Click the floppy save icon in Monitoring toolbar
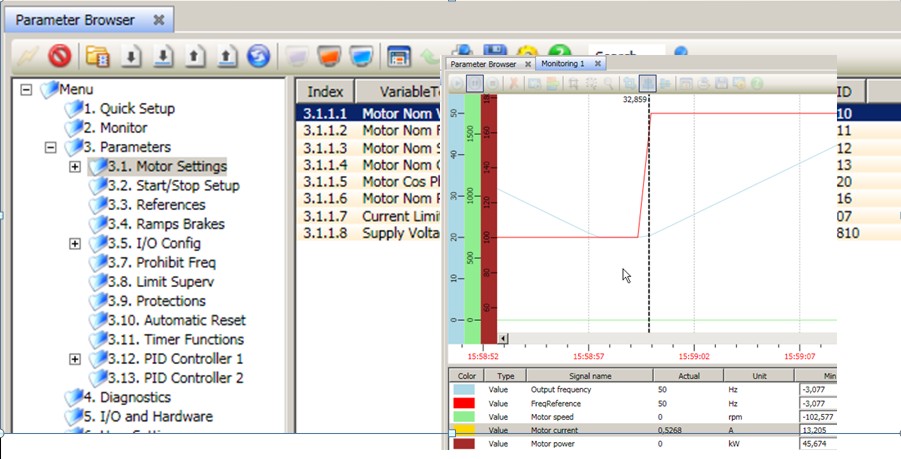The width and height of the screenshot is (901, 459). click(722, 84)
